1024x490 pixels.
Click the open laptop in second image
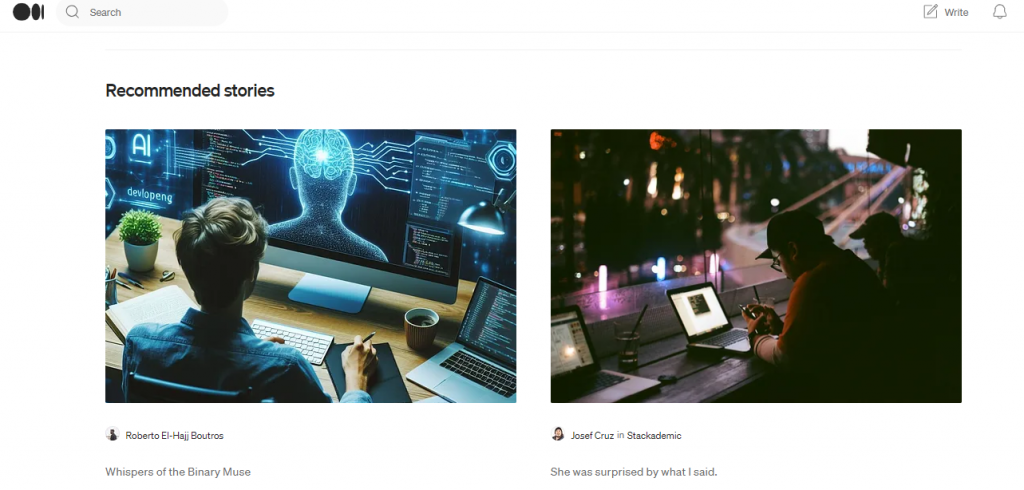coord(709,317)
